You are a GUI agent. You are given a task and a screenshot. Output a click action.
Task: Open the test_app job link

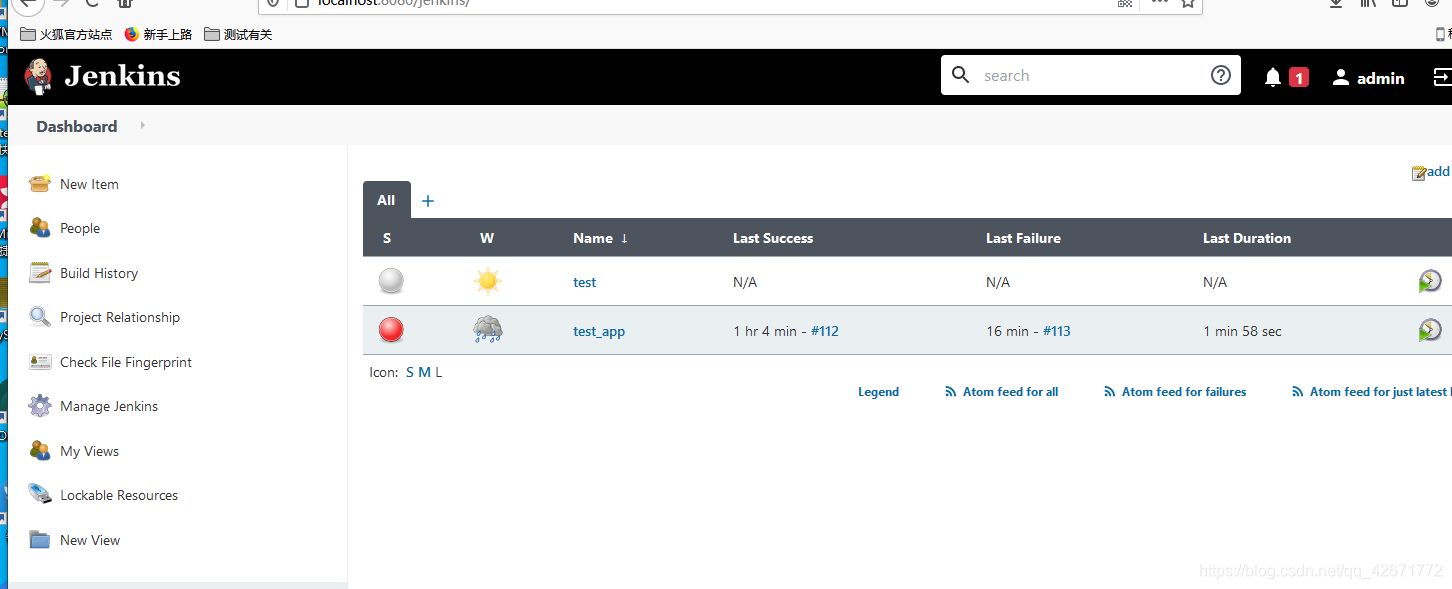coord(599,331)
